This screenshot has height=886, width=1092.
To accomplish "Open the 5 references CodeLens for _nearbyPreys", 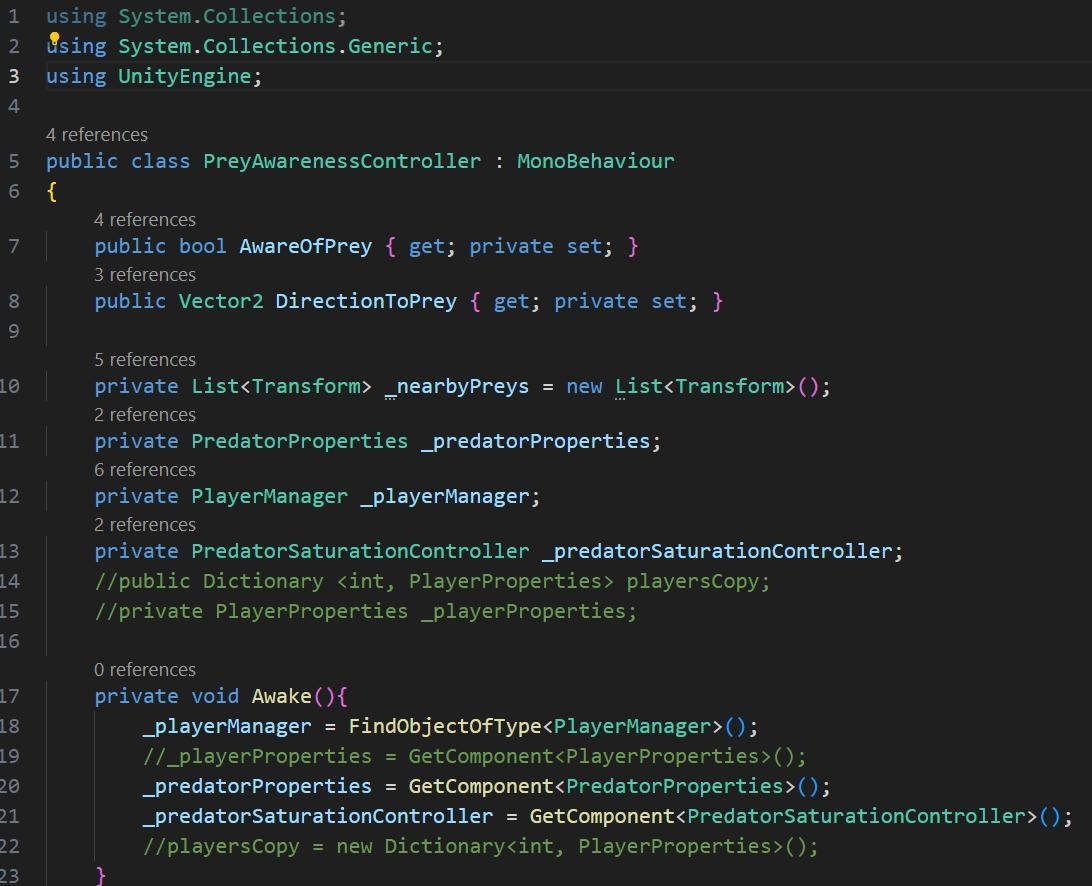I will [145, 359].
